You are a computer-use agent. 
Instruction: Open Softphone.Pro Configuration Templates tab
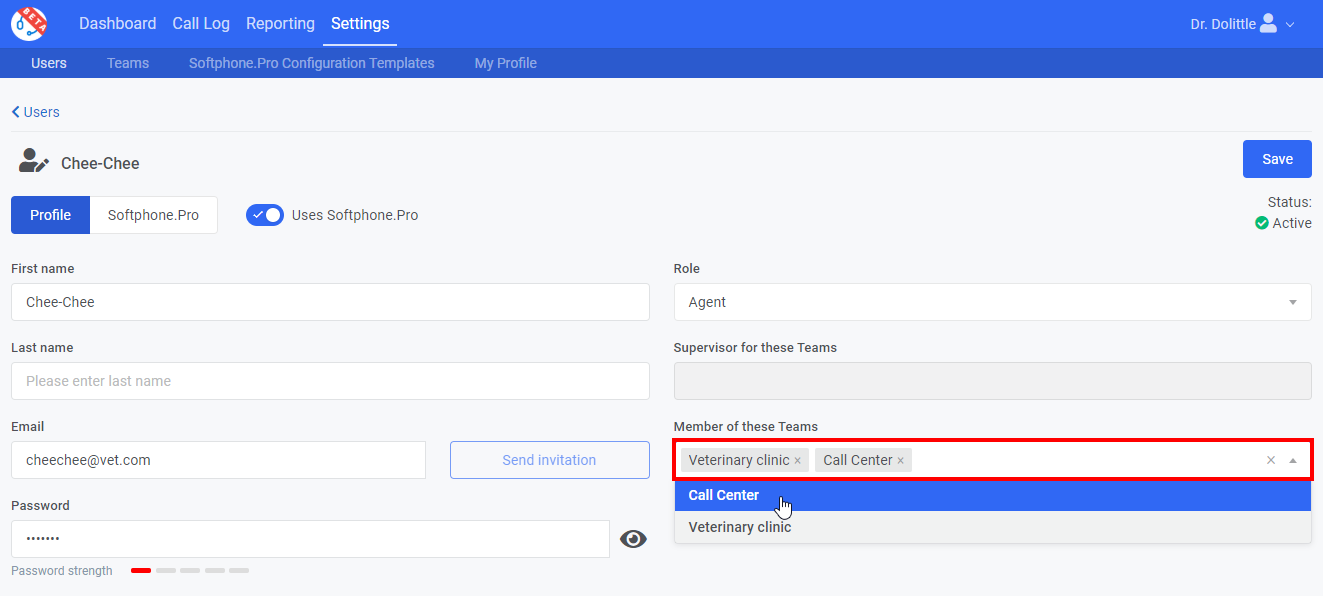[312, 63]
